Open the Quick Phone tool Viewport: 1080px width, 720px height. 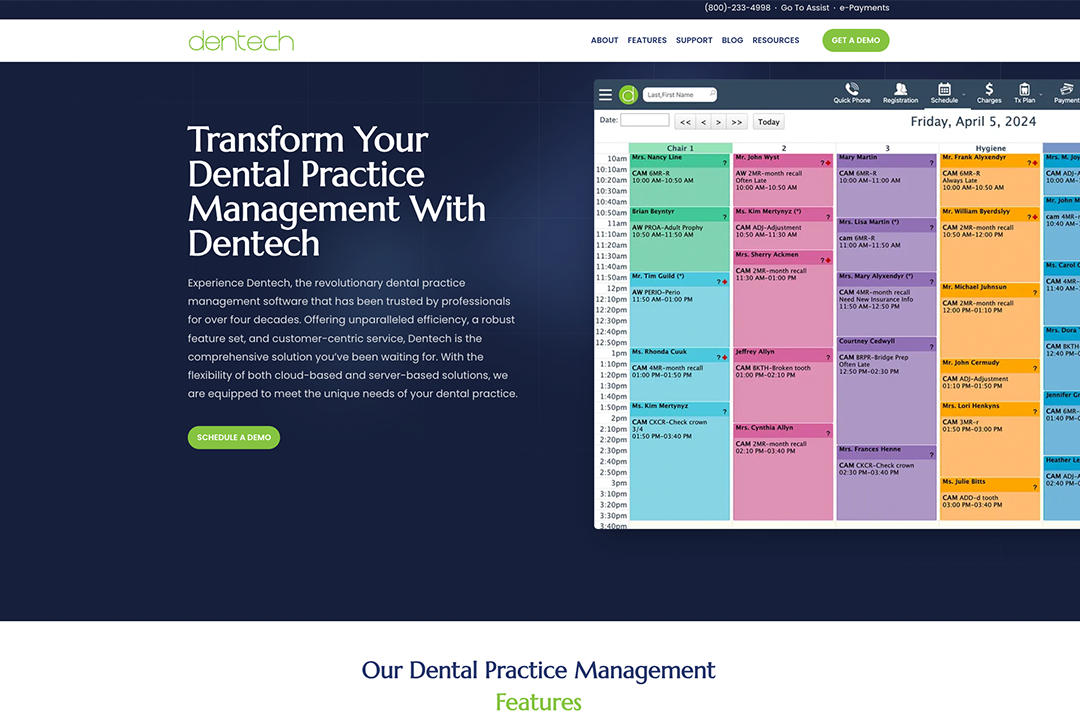point(852,93)
